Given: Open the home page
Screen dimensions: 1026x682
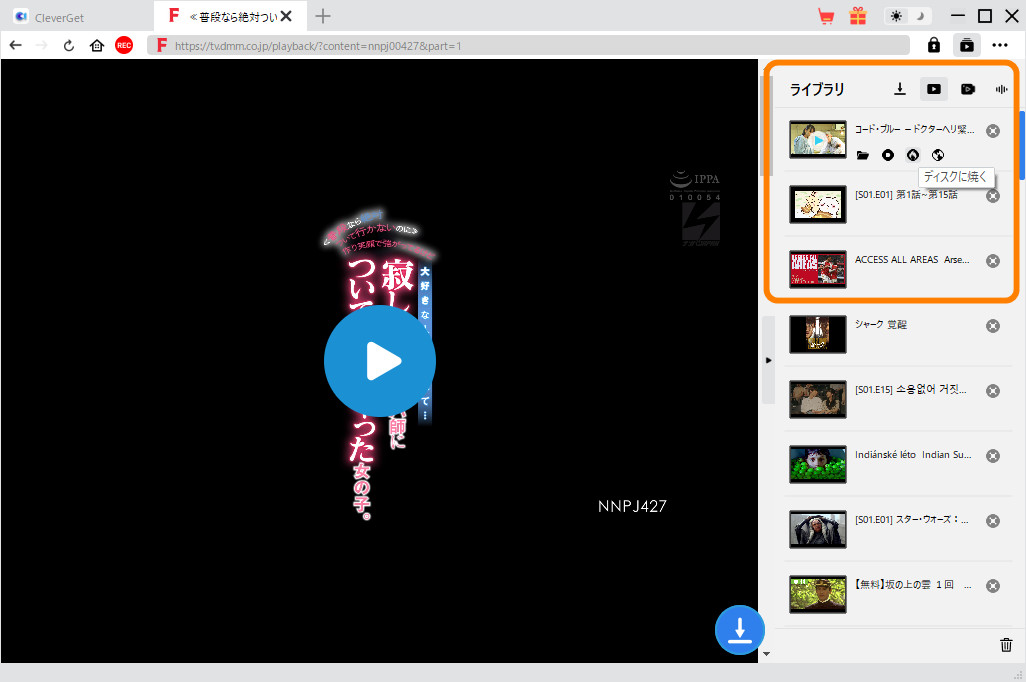Looking at the screenshot, I should [x=97, y=45].
